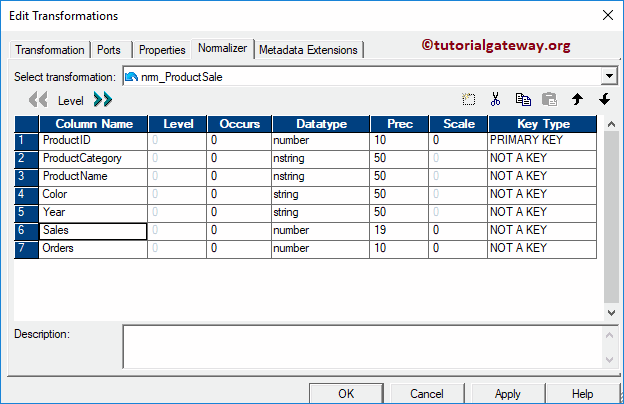Screen dimensions: 624x404
Task: Close the Edit Transformations dialog
Action: point(608,16)
